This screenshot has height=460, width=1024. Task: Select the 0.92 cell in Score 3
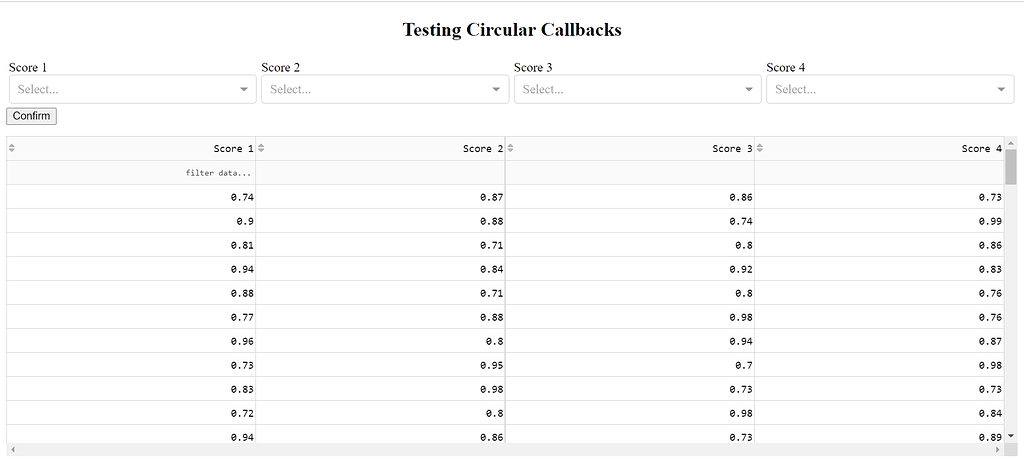(630, 269)
